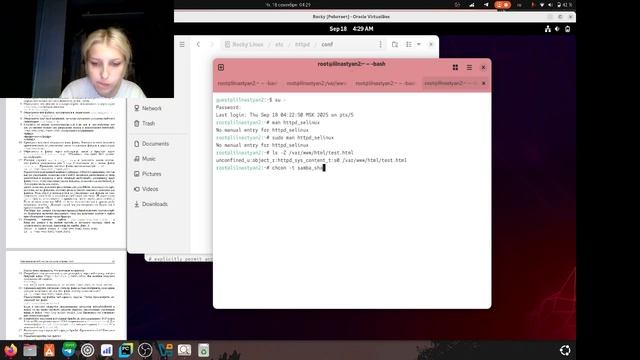Screen dimensions: 640x360
Task: Open guest volume icon in top bar
Action: pos(558,29)
